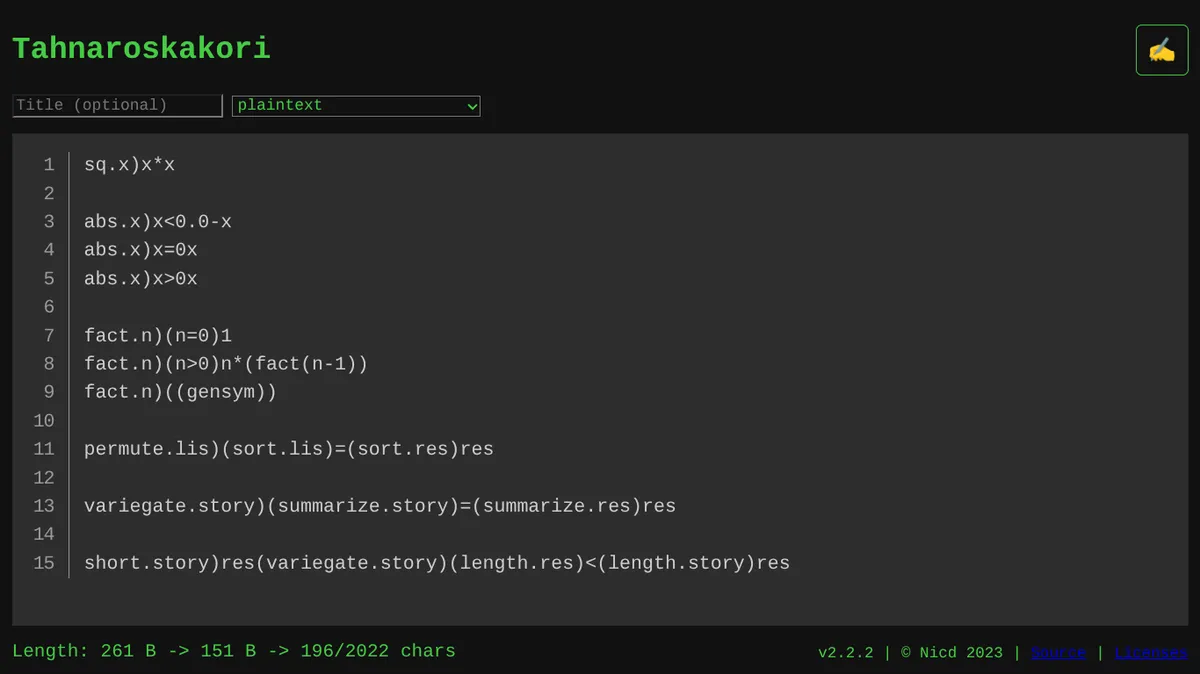Click the line starting with short.story)

coord(437,563)
